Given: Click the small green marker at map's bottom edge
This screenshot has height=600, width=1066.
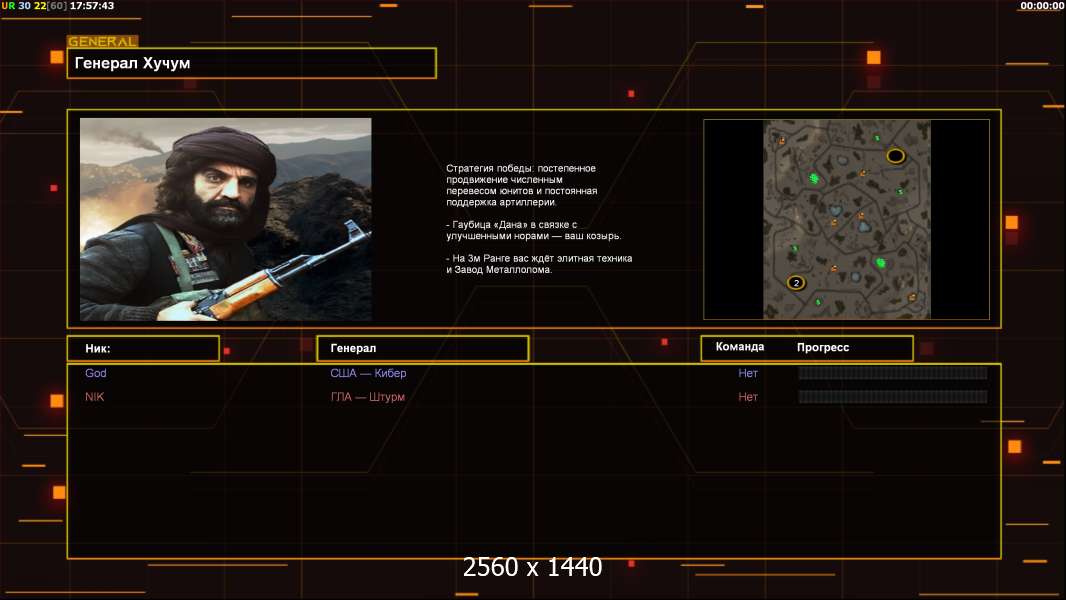Looking at the screenshot, I should (x=818, y=302).
